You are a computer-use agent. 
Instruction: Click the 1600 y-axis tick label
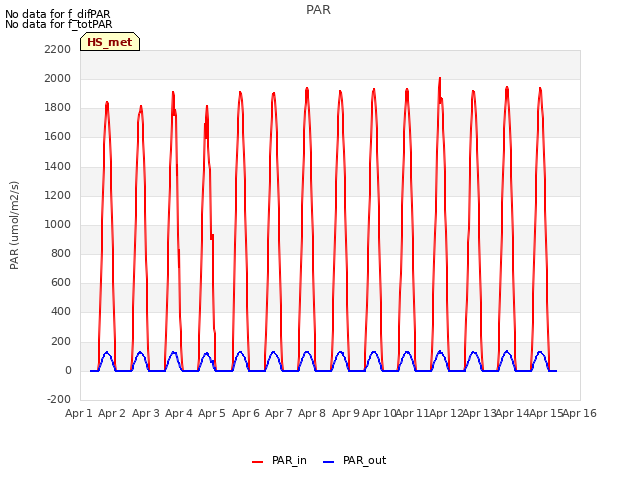coord(58,137)
